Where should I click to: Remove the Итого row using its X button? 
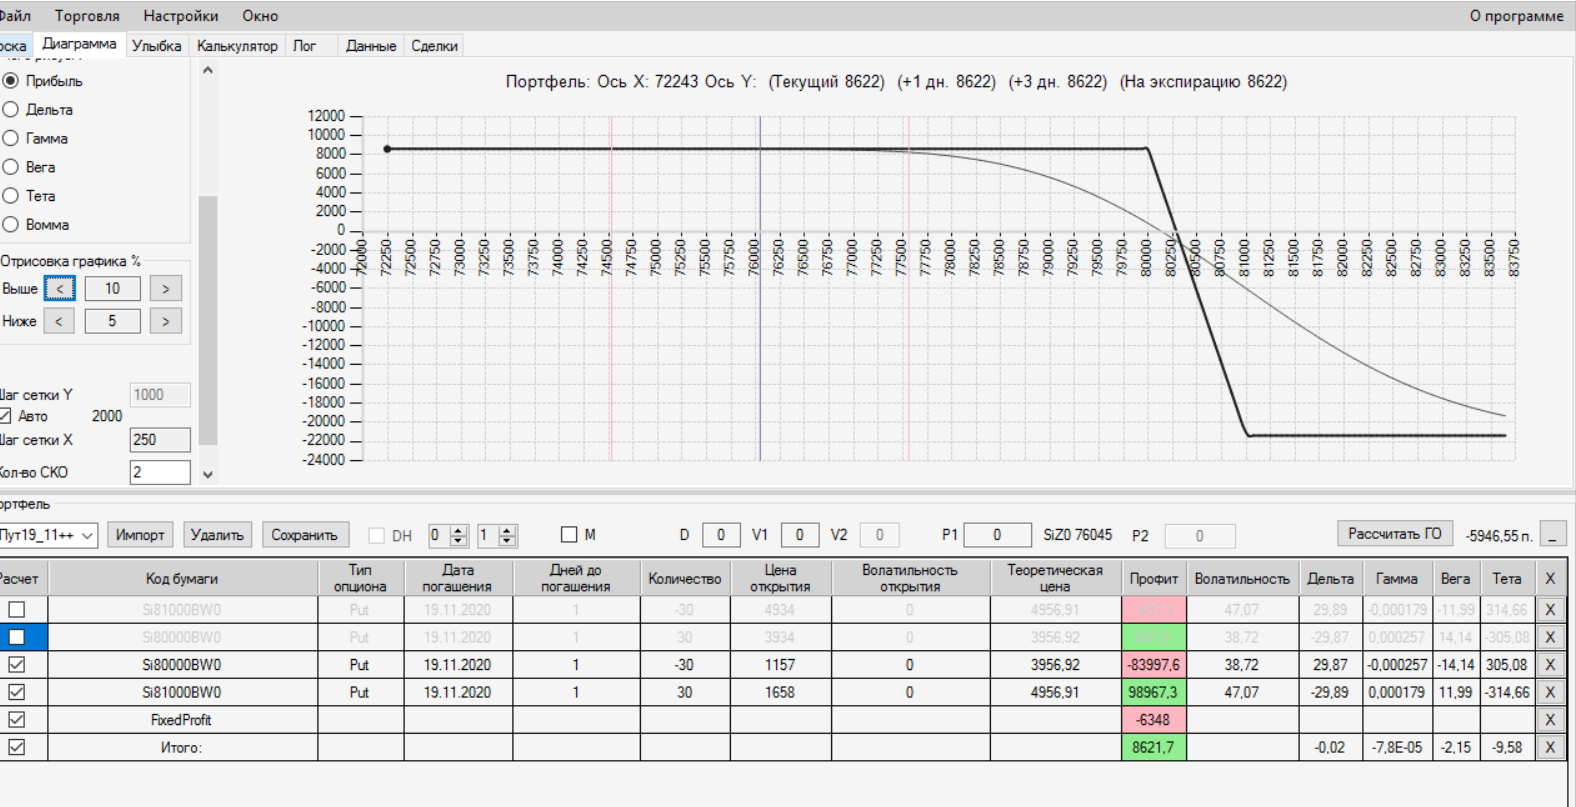tap(1550, 747)
